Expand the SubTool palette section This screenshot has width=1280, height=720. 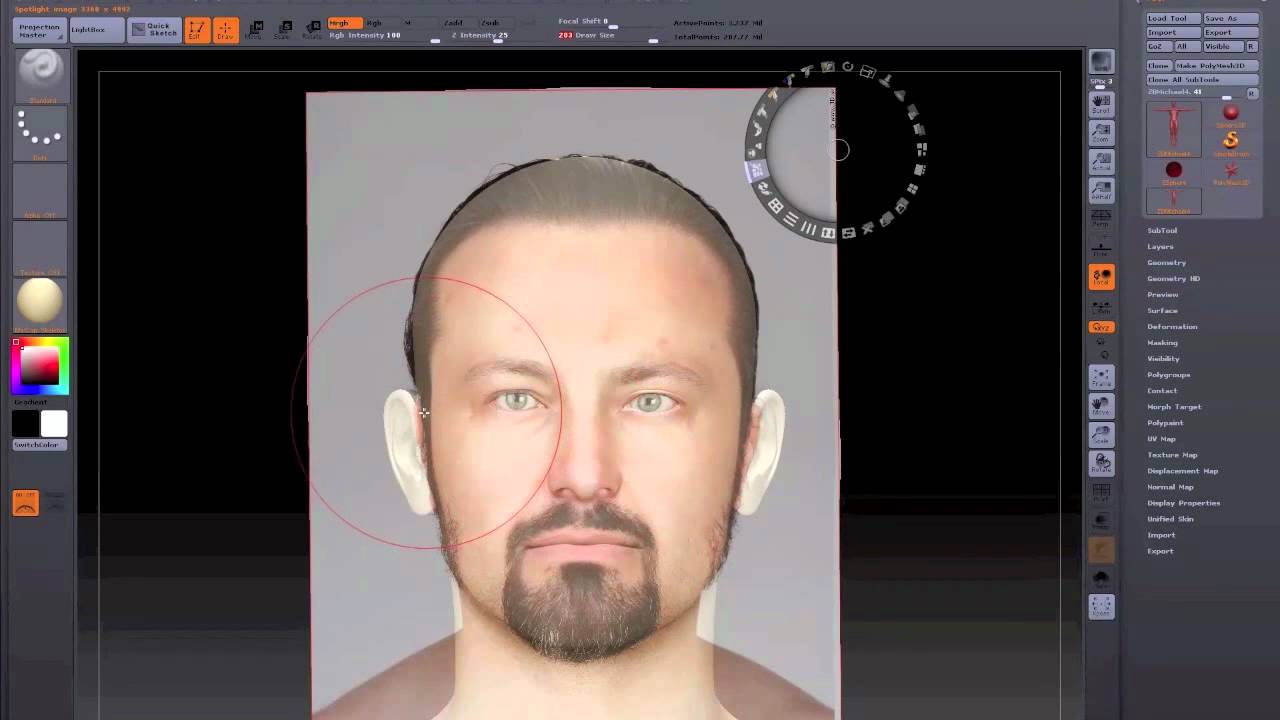(x=1162, y=231)
